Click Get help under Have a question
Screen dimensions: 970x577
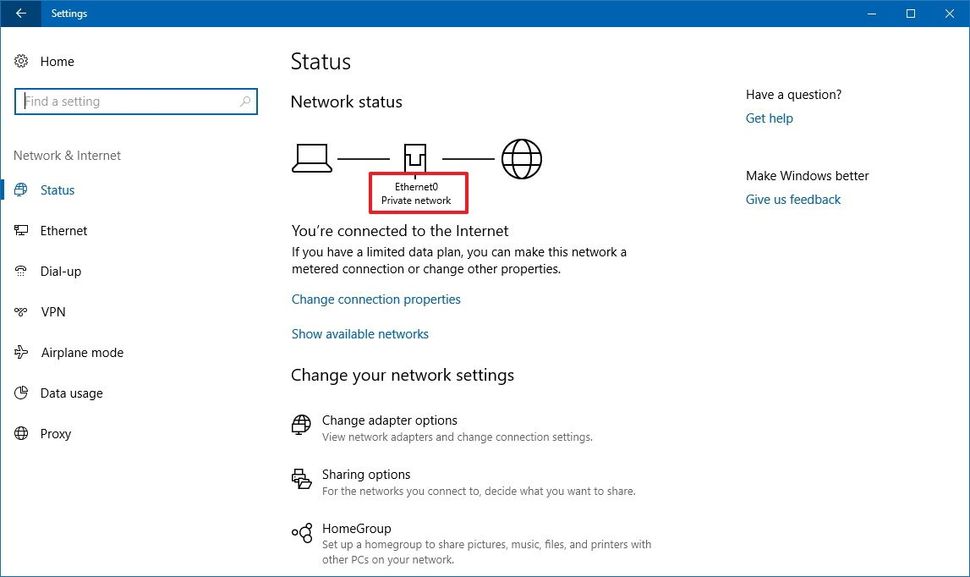coord(769,118)
